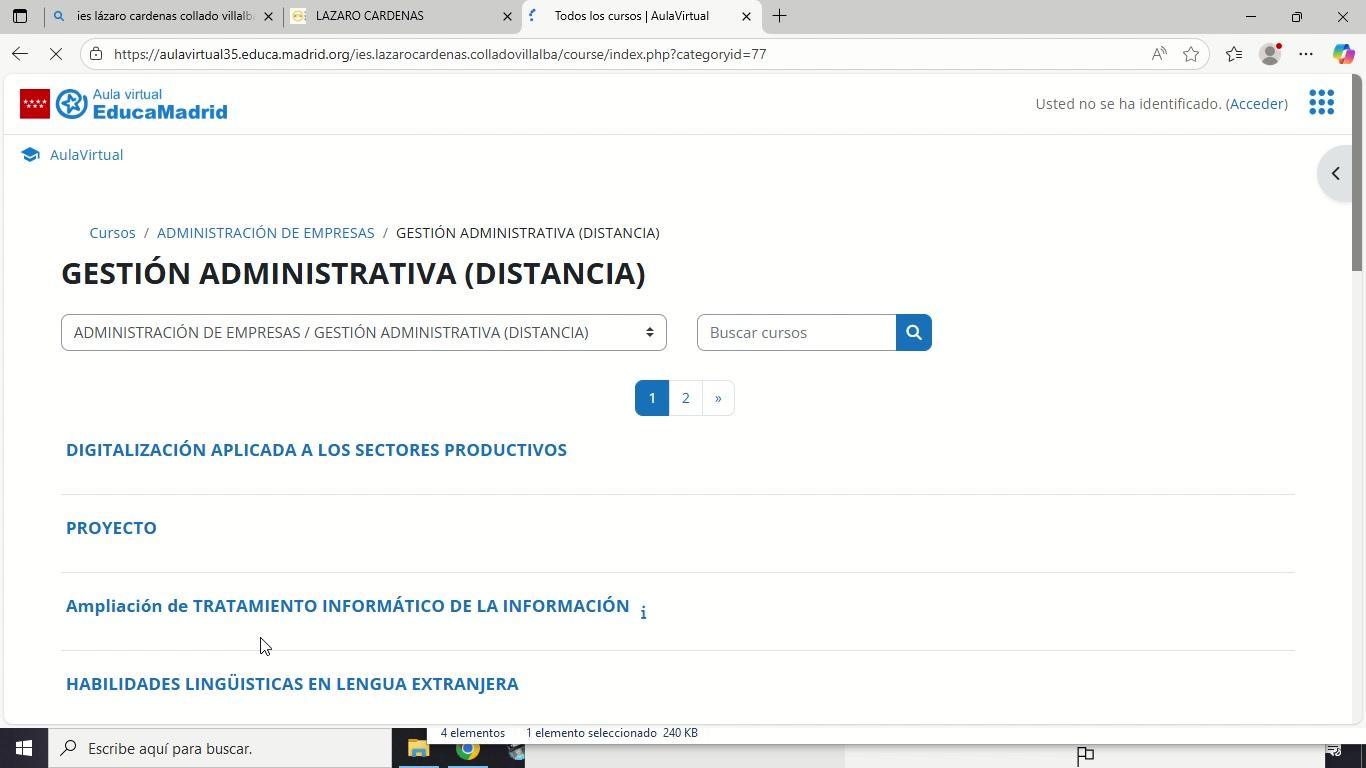Click the Read aloud icon in address bar
This screenshot has width=1366, height=768.
[x=1159, y=54]
